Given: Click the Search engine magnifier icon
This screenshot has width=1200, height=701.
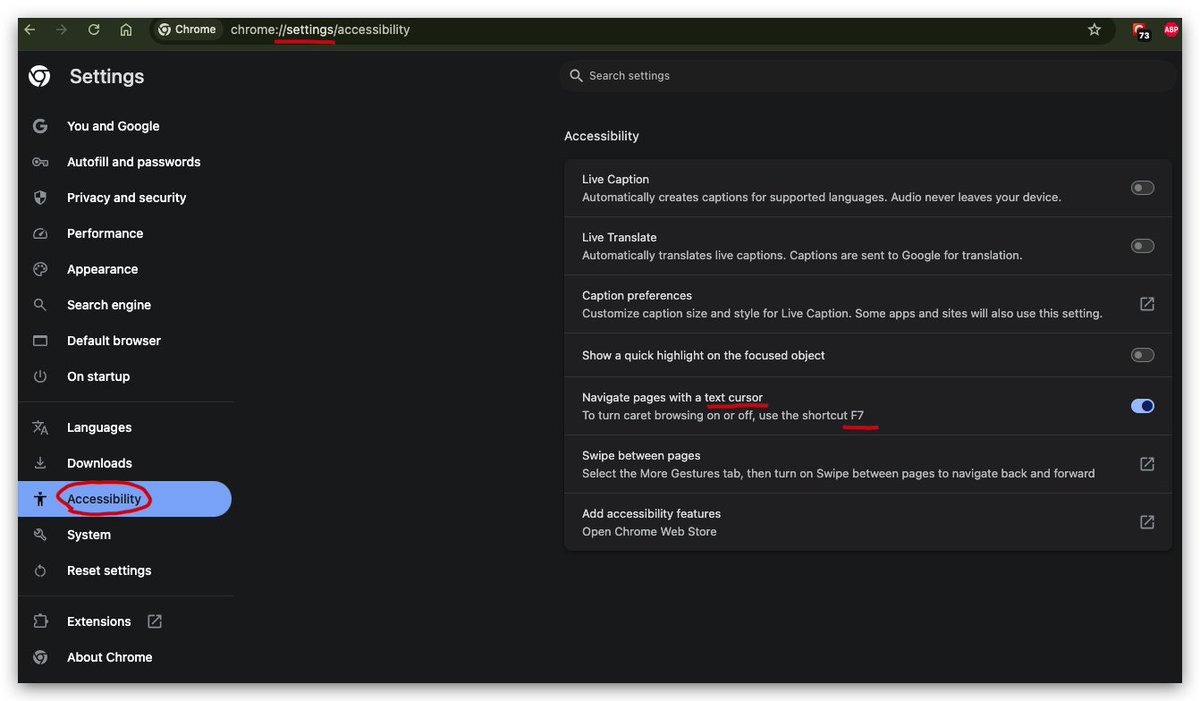Looking at the screenshot, I should pos(40,304).
